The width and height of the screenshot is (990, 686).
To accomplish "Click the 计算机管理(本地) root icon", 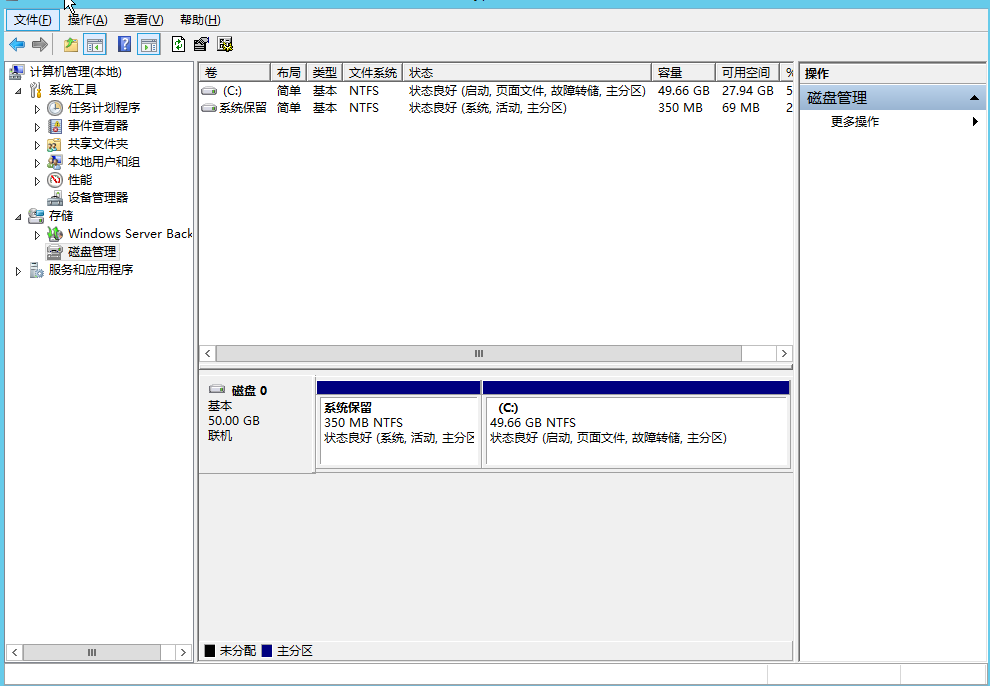I will [x=17, y=72].
